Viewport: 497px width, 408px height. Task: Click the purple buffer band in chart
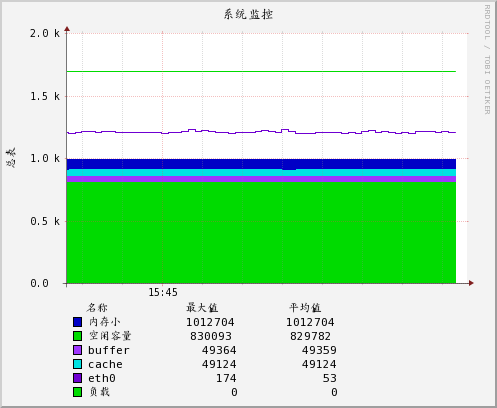coord(261,179)
